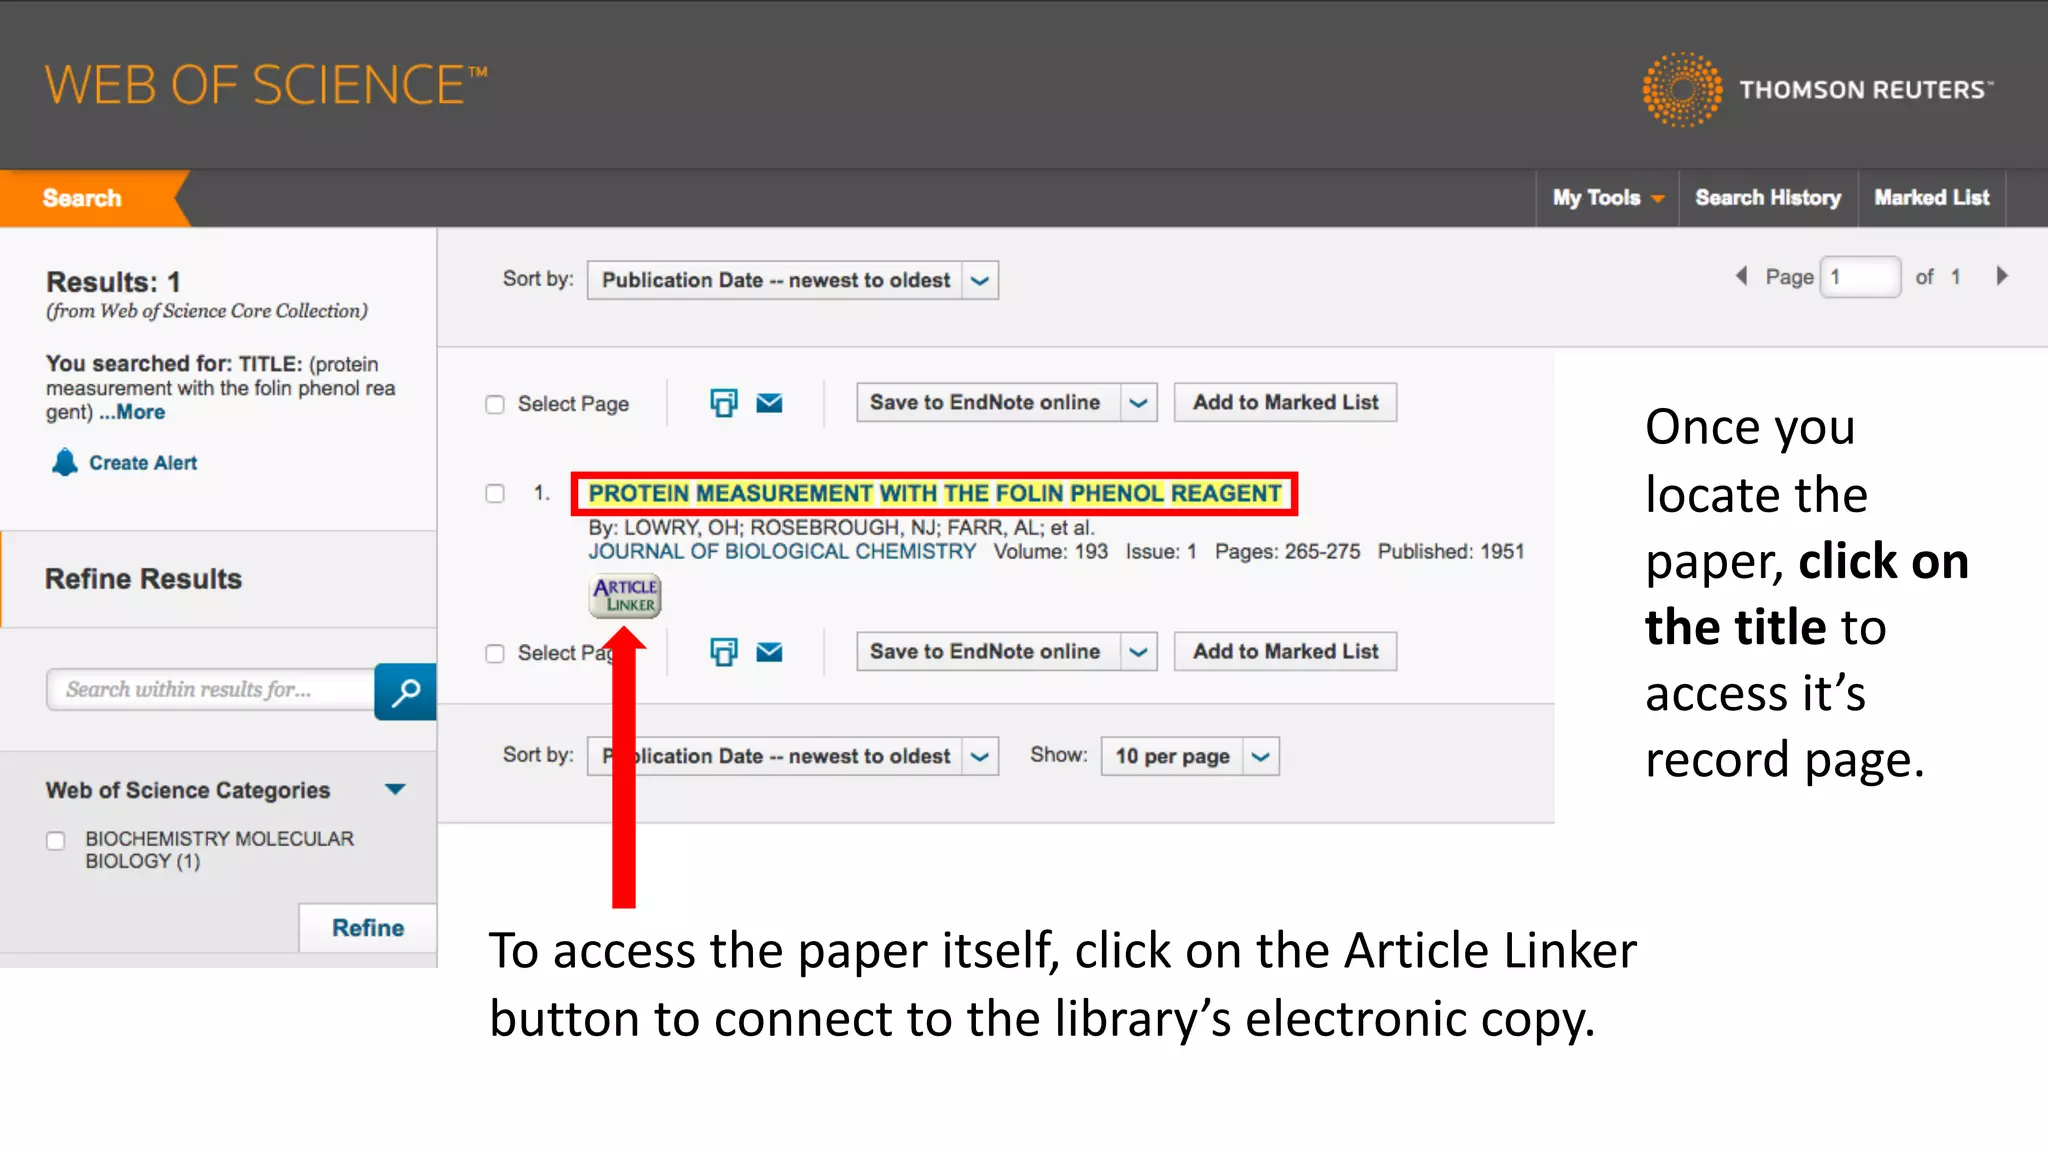Open Journal of Biological Chemistry link
Image resolution: width=2048 pixels, height=1152 pixels.
(x=782, y=551)
